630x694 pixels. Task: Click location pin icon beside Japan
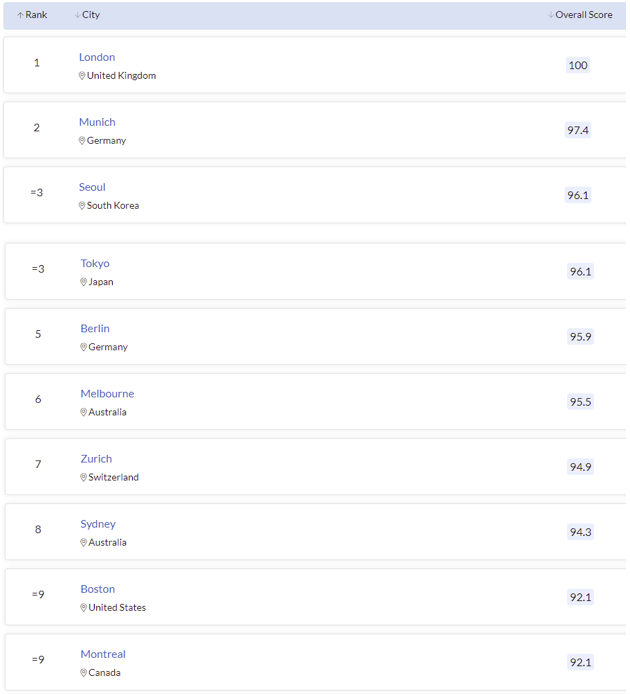[84, 282]
